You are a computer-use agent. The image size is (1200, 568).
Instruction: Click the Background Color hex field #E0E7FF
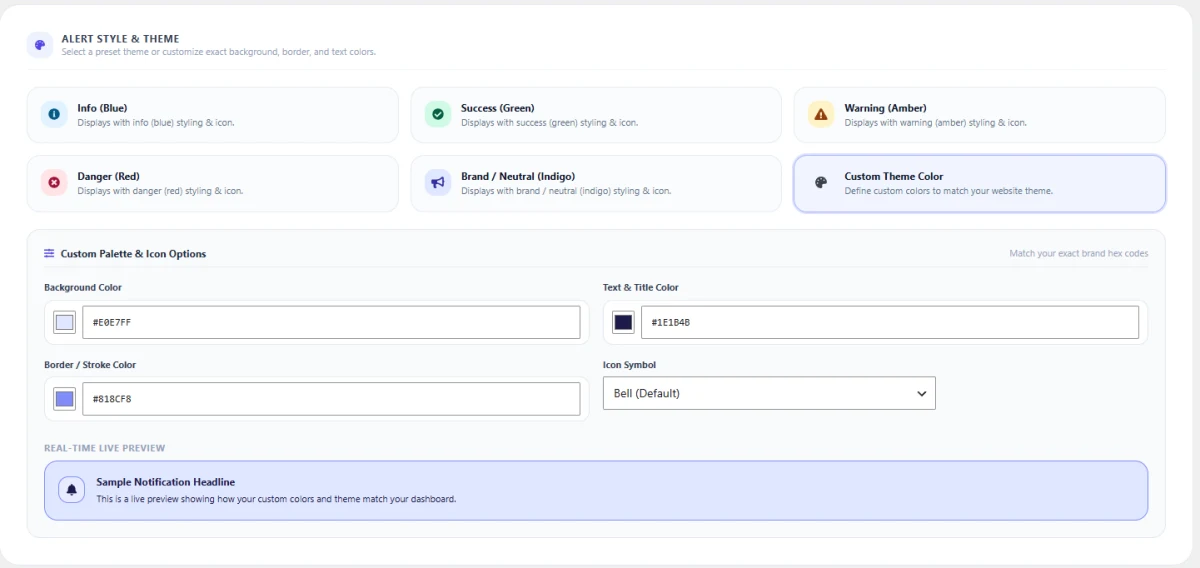[331, 322]
